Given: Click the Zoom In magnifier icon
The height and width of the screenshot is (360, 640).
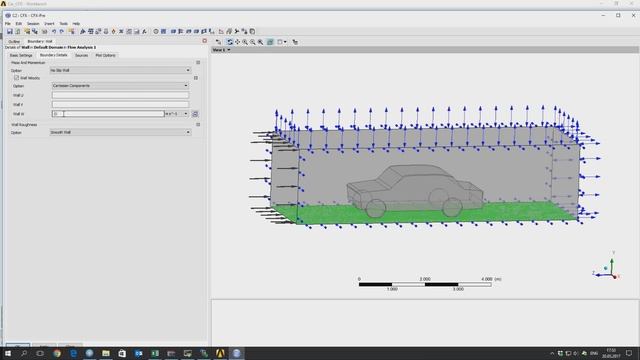Looking at the screenshot, I should pos(245,42).
